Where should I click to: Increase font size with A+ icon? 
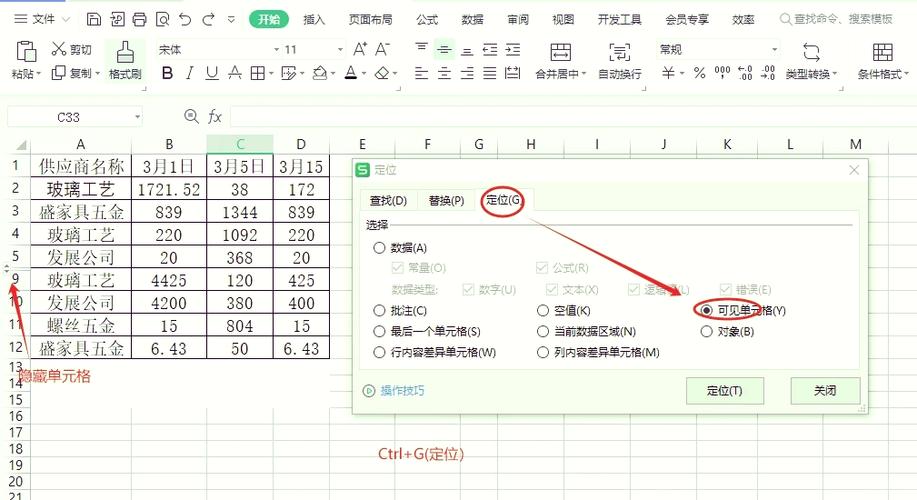point(360,49)
